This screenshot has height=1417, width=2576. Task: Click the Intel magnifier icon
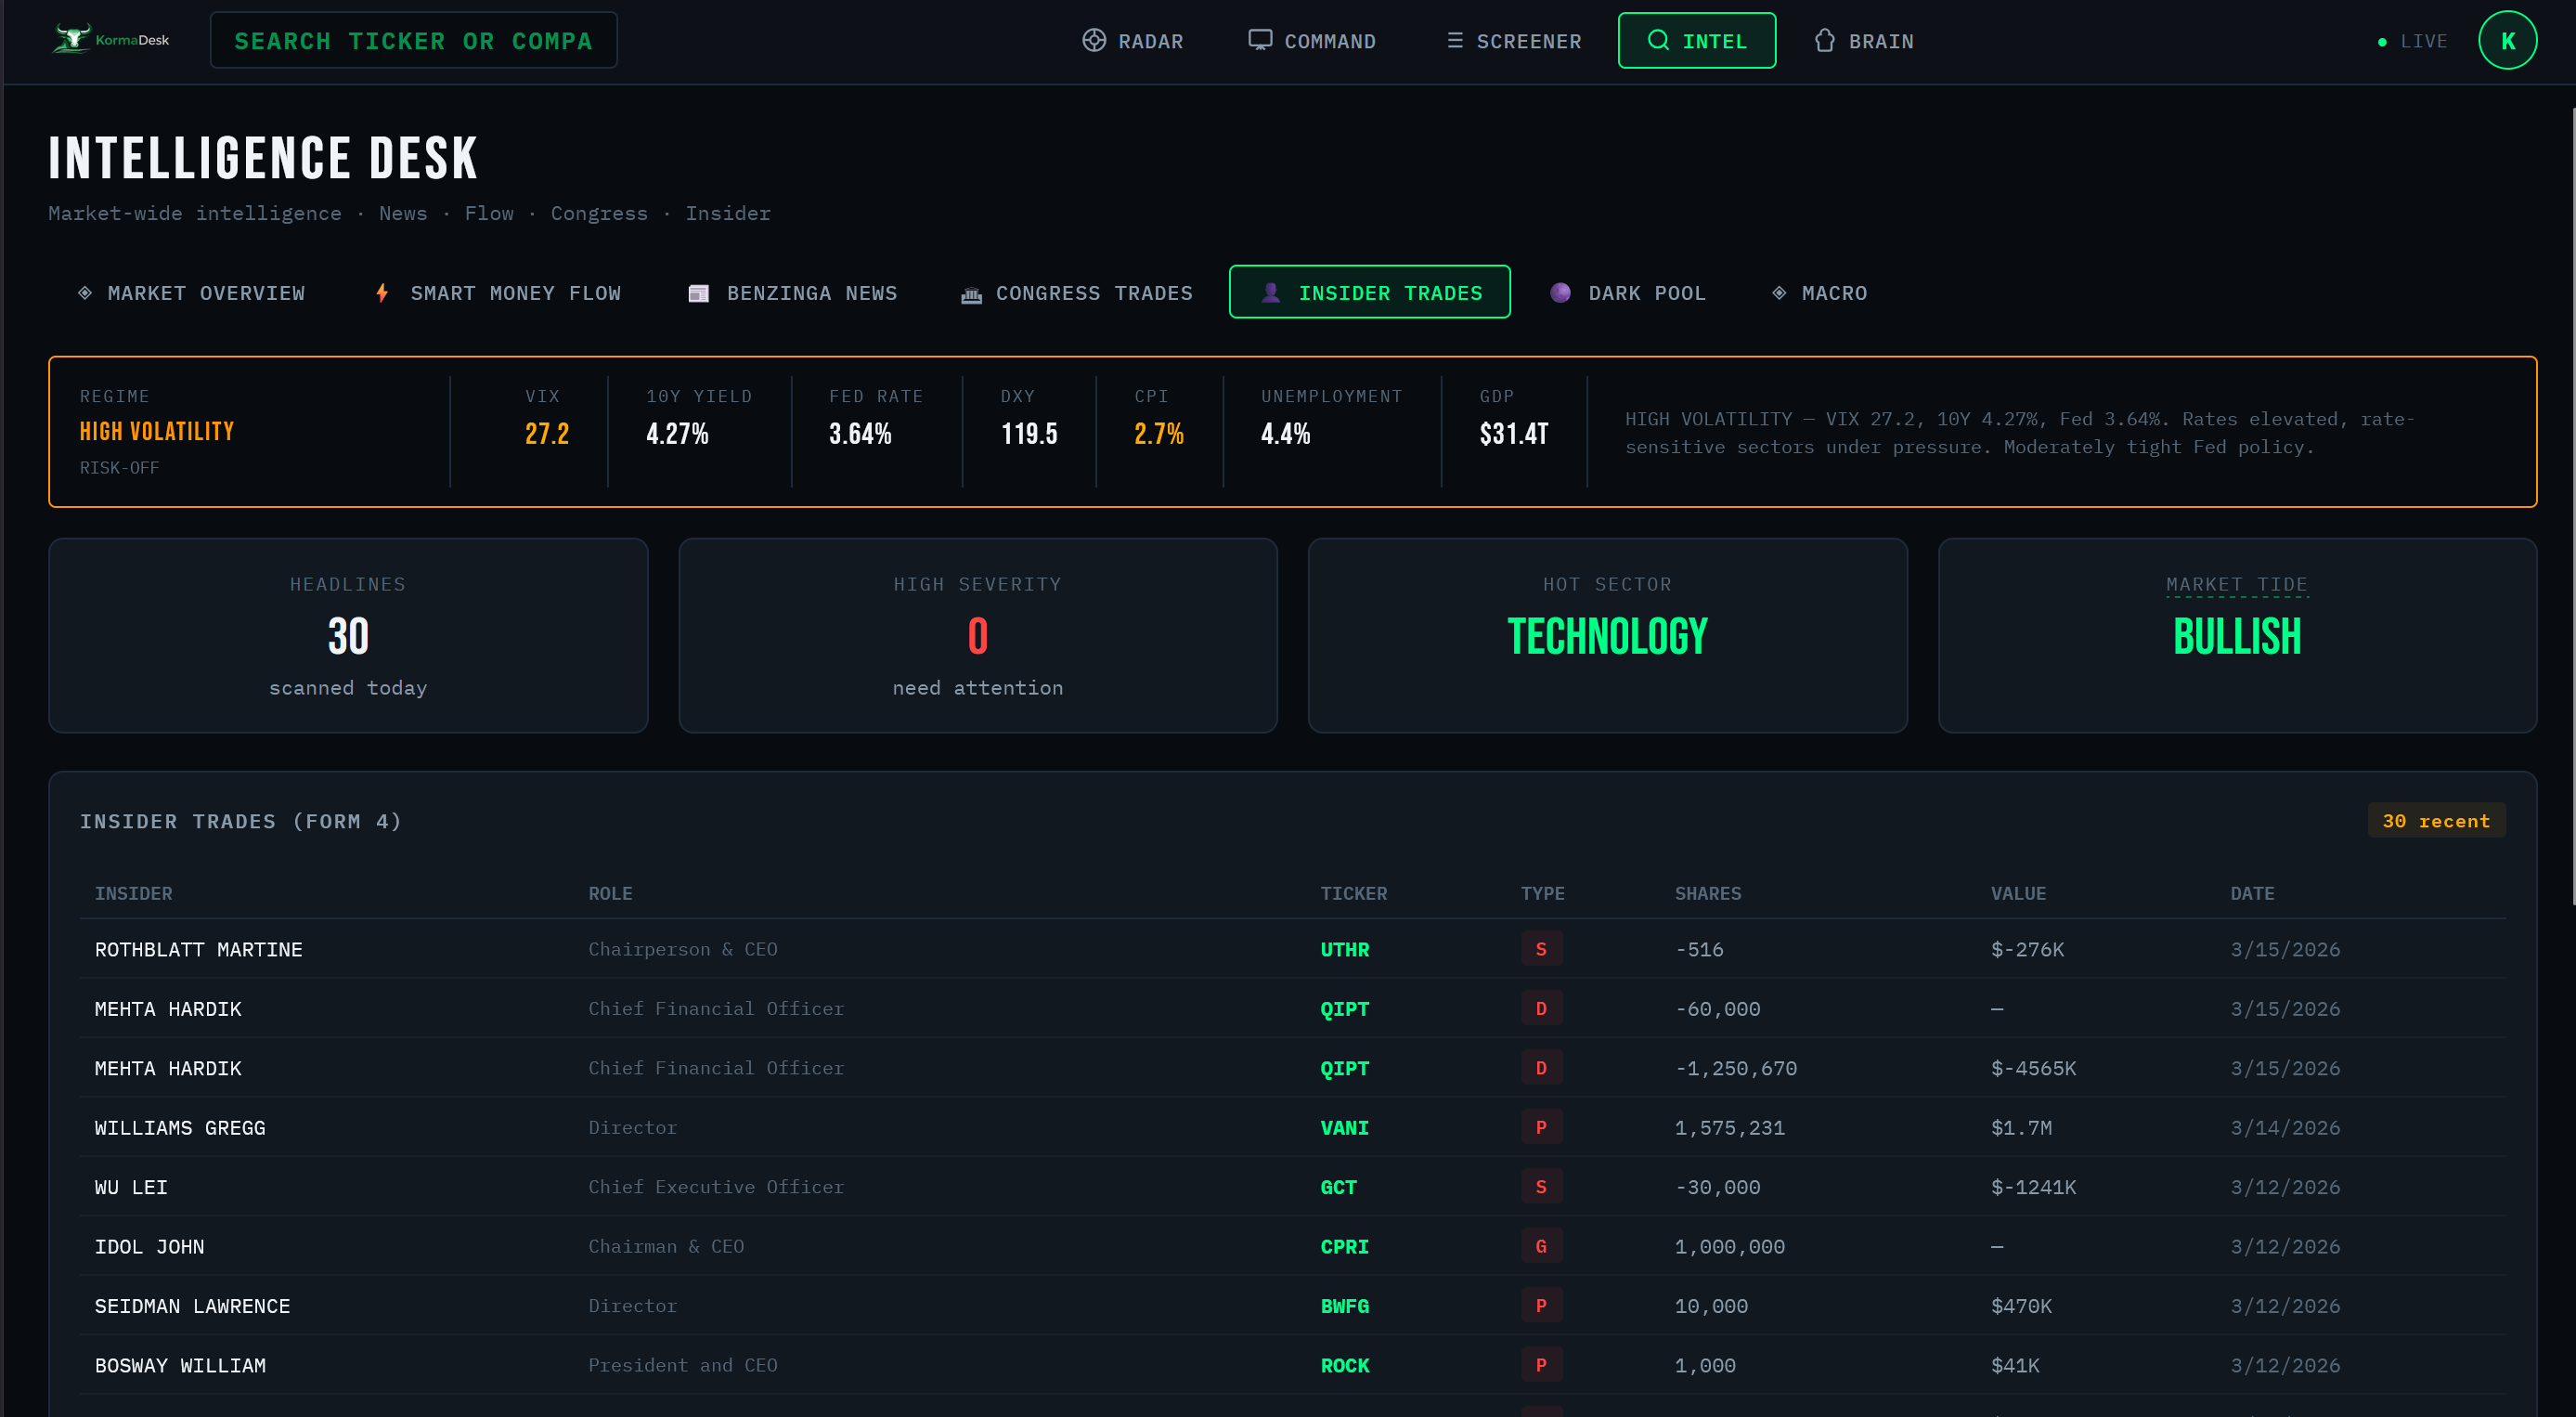[1658, 40]
